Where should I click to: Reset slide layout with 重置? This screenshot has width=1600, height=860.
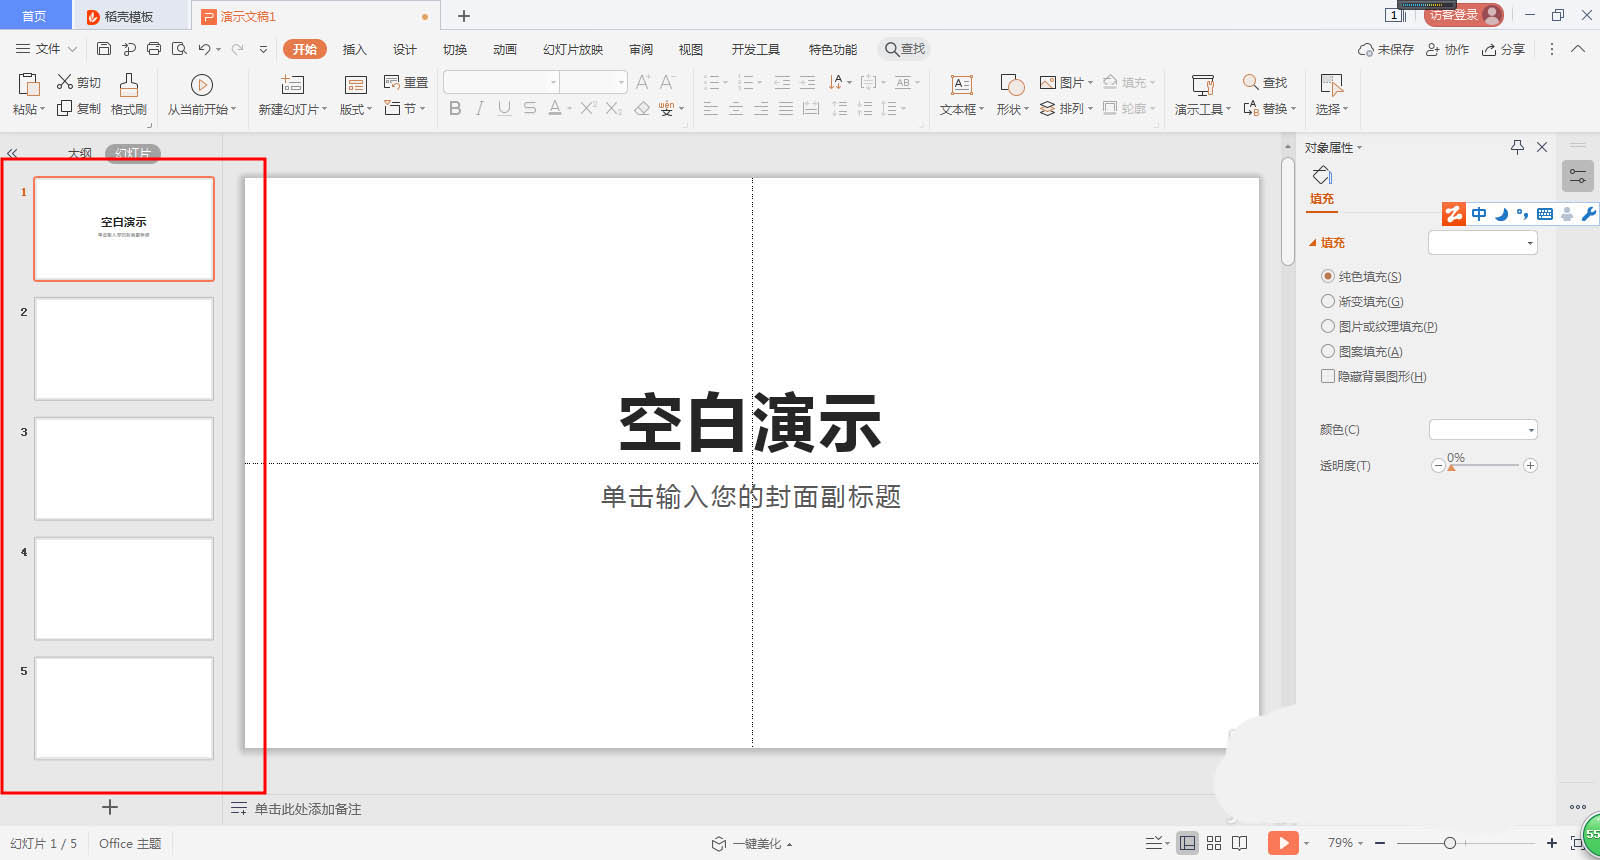coord(406,82)
